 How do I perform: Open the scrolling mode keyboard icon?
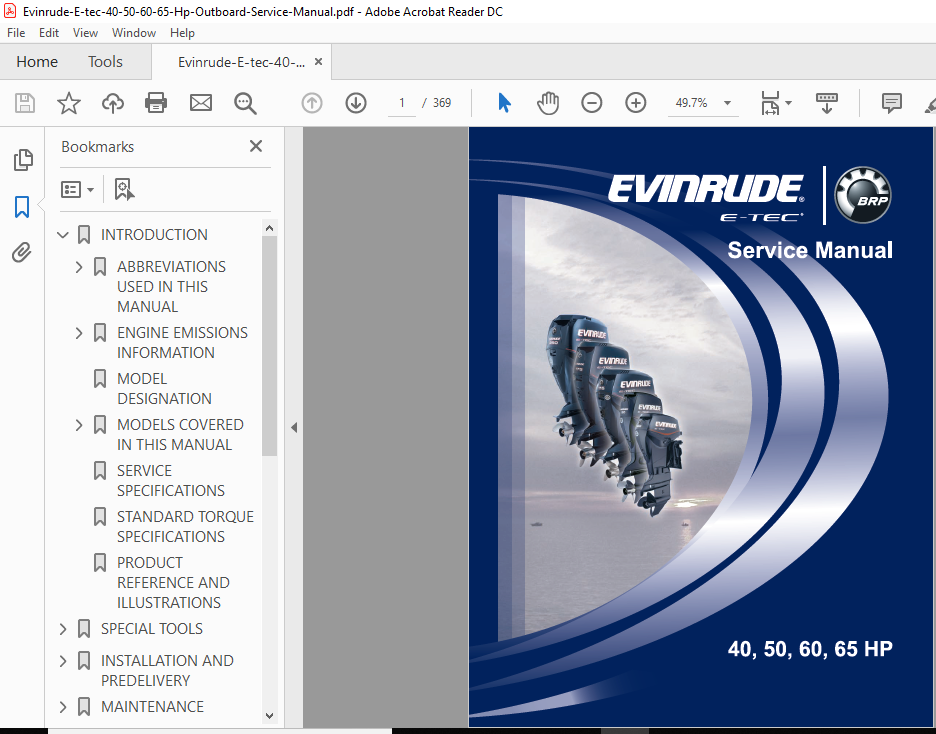[827, 103]
